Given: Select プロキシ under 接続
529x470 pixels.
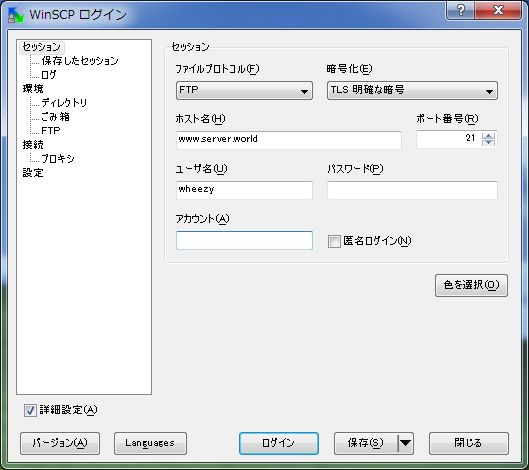Looking at the screenshot, I should pyautogui.click(x=58, y=159).
